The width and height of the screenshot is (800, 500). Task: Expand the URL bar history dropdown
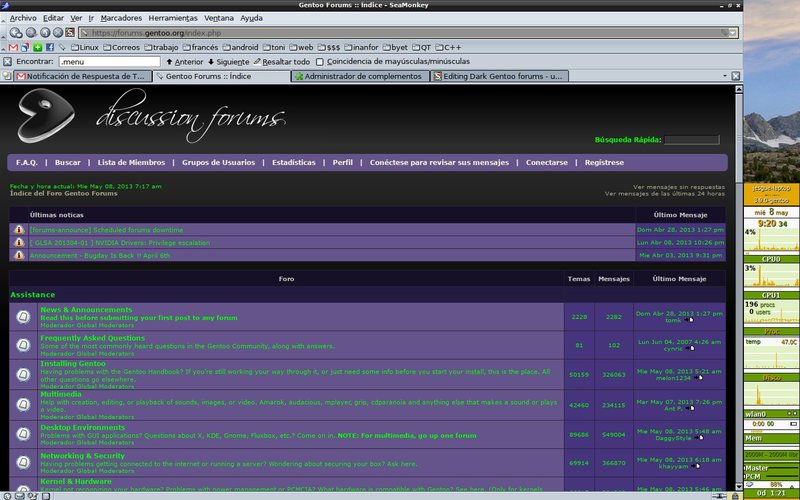(733, 33)
